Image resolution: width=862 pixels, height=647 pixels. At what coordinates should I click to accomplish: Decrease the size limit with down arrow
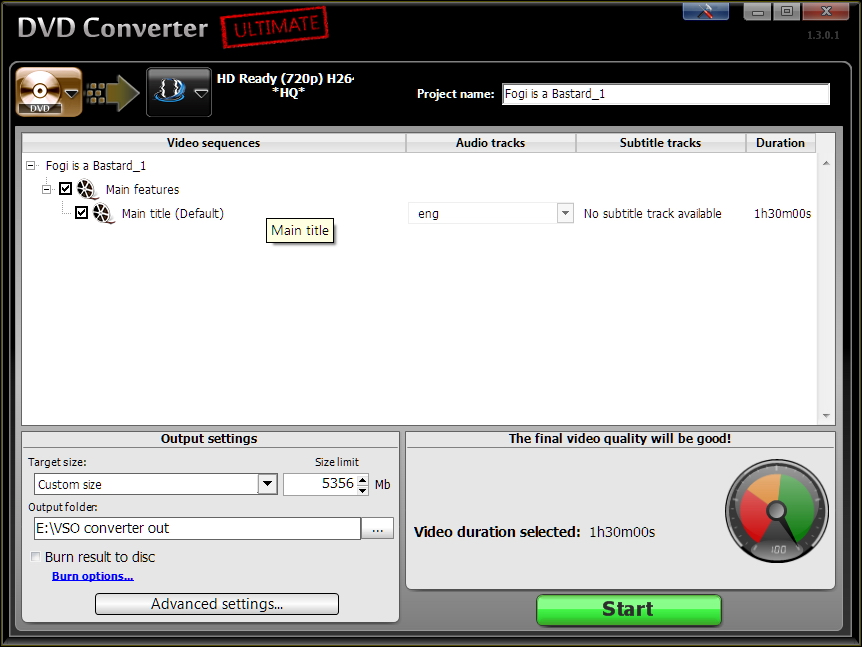click(362, 489)
